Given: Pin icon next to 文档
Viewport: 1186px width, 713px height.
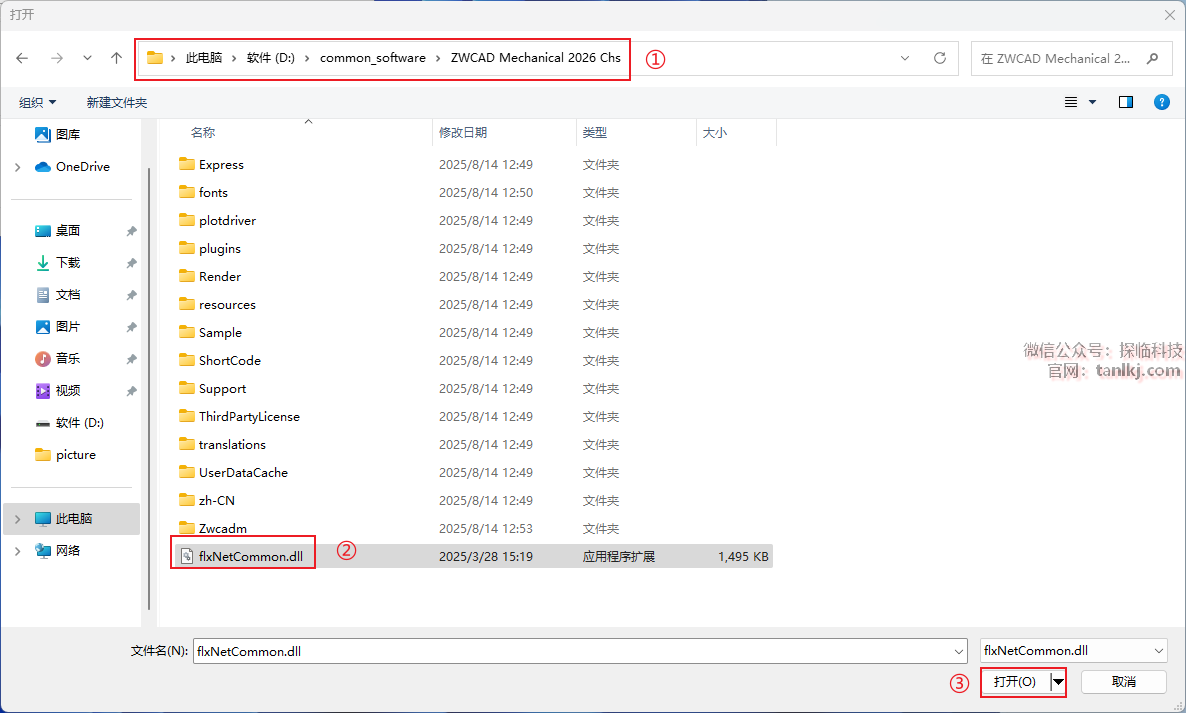Looking at the screenshot, I should point(132,295).
